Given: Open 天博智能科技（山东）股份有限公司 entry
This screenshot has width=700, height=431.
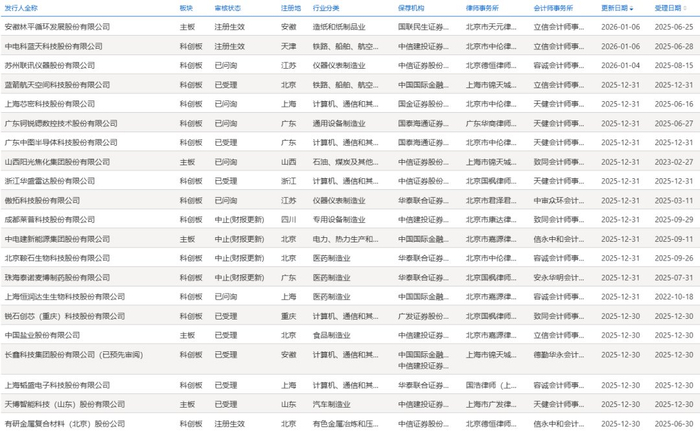Looking at the screenshot, I should tap(65, 405).
